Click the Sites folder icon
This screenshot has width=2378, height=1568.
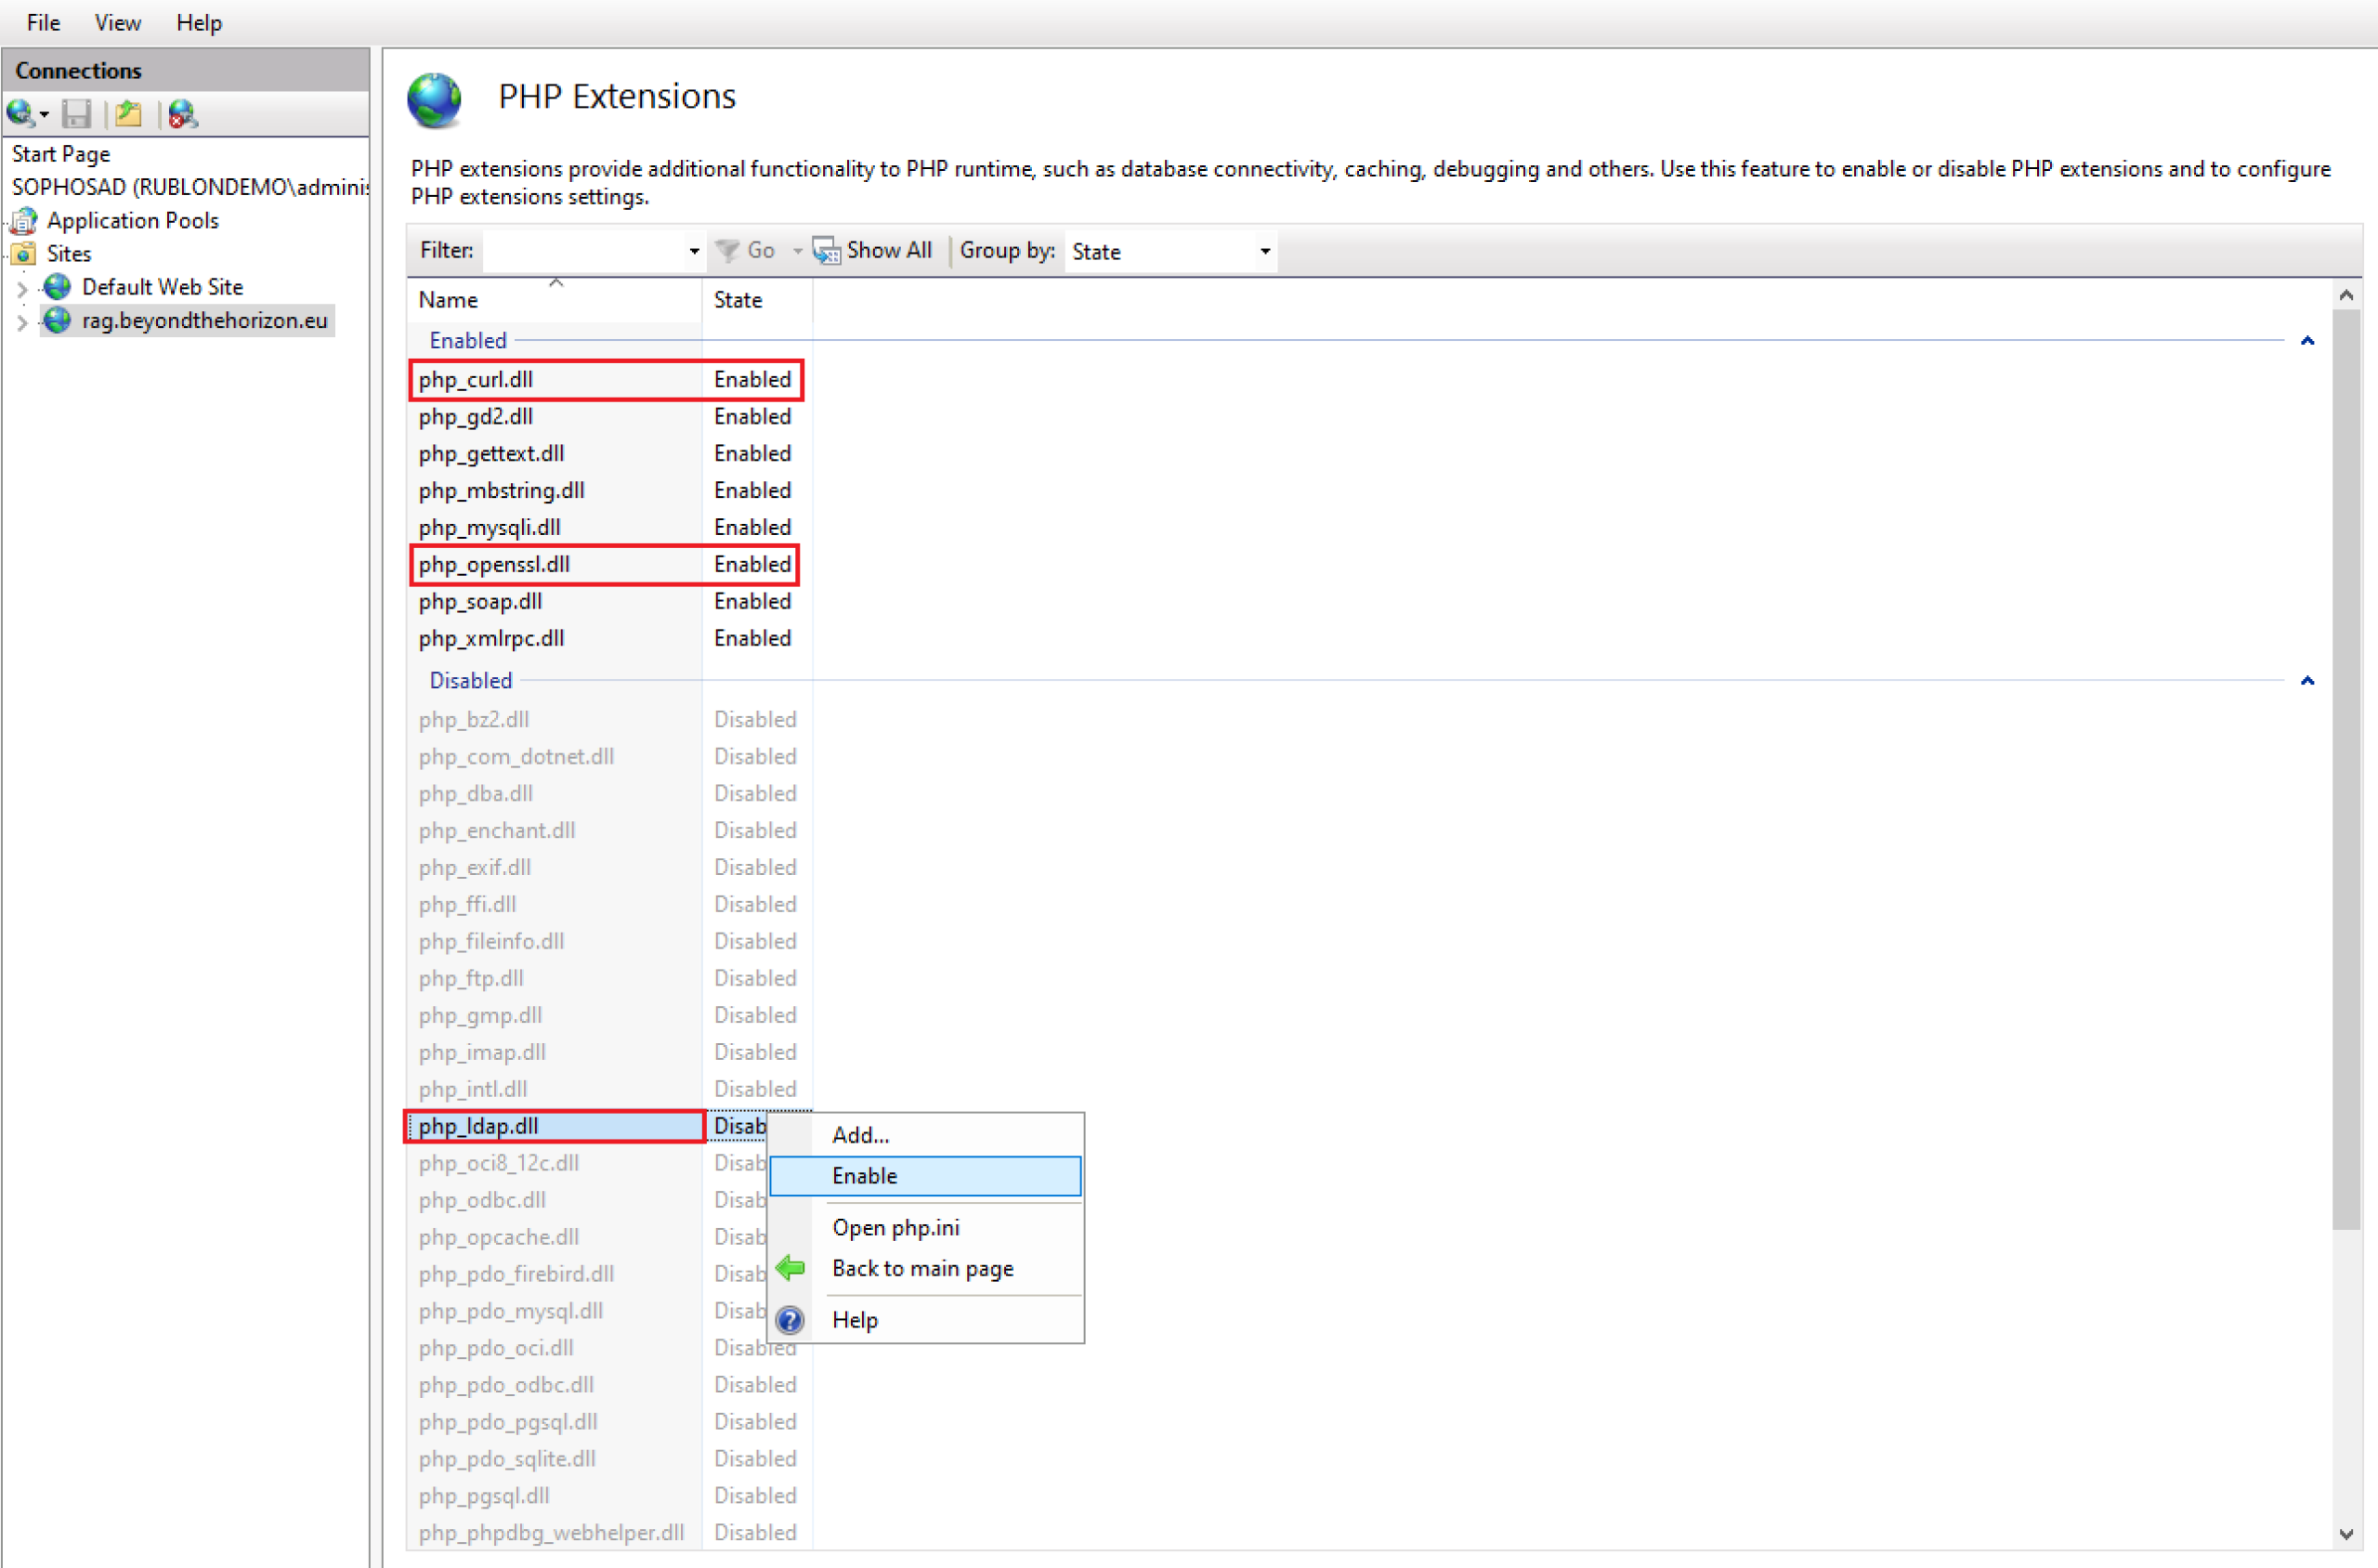coord(24,253)
